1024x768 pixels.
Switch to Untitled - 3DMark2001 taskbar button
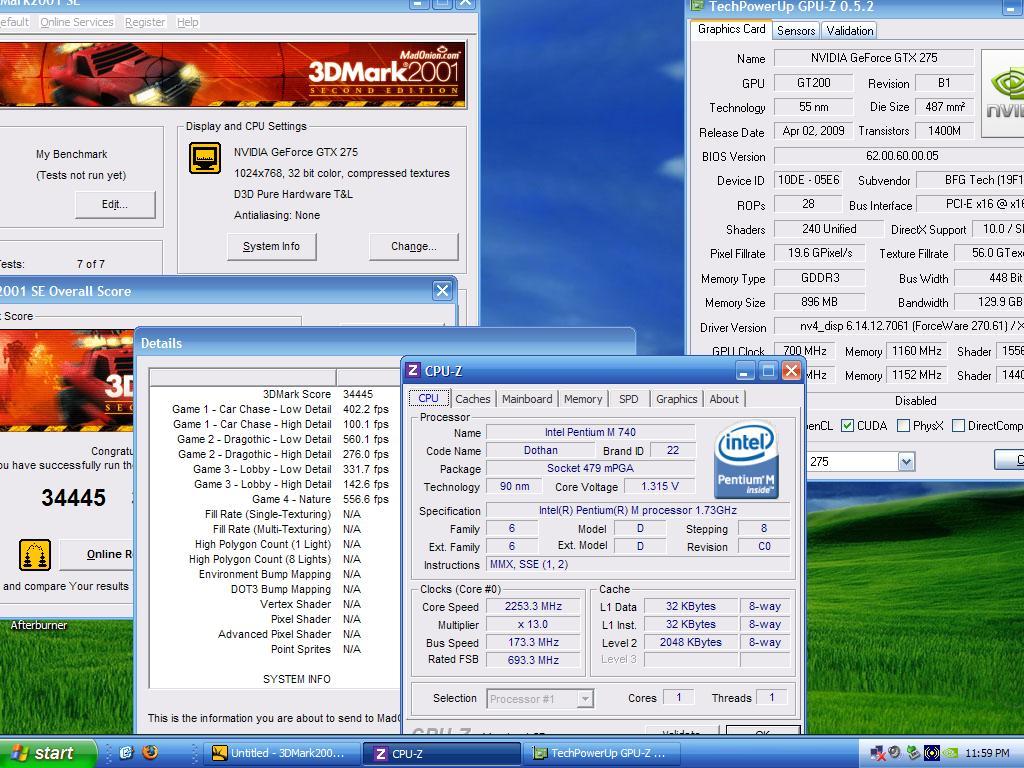click(283, 754)
